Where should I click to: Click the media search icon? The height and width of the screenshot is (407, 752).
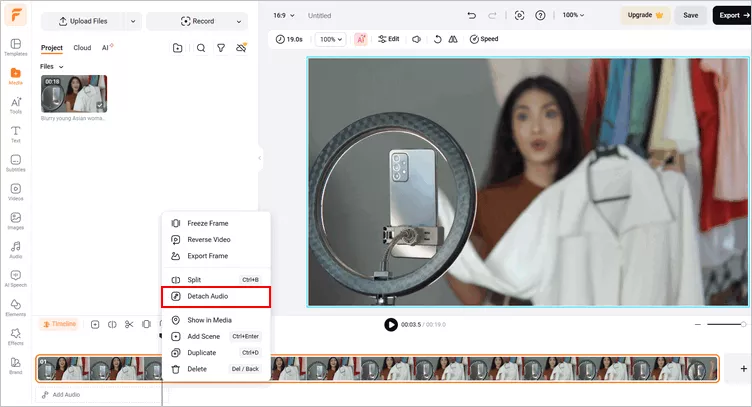pos(201,47)
